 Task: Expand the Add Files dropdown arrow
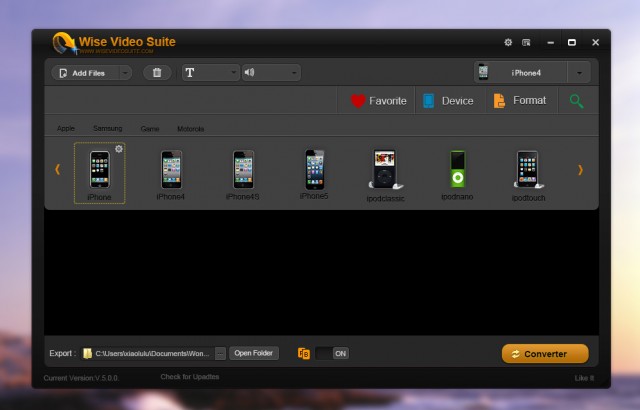coord(125,73)
